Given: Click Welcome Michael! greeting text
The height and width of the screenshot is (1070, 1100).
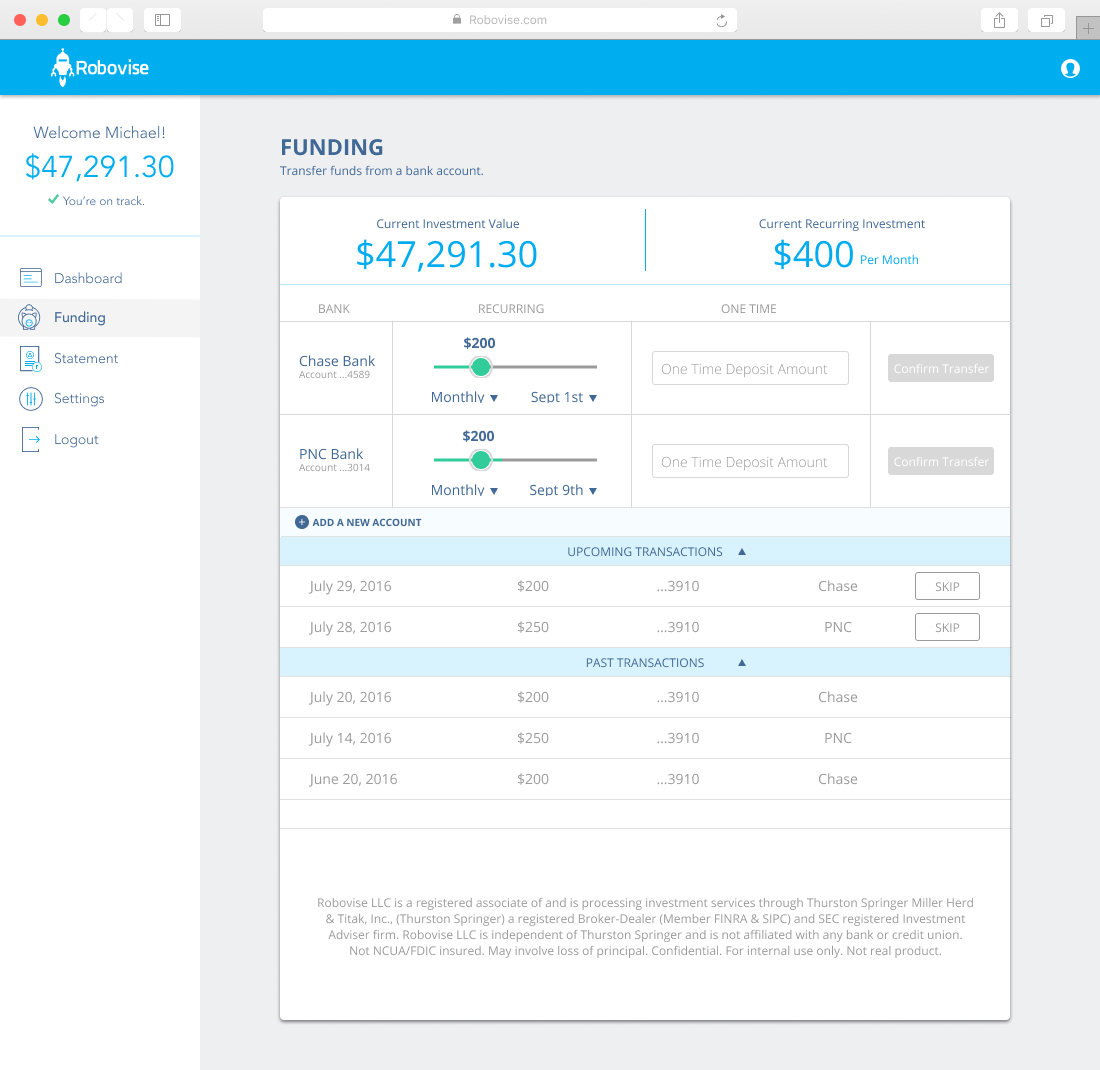Looking at the screenshot, I should 100,133.
